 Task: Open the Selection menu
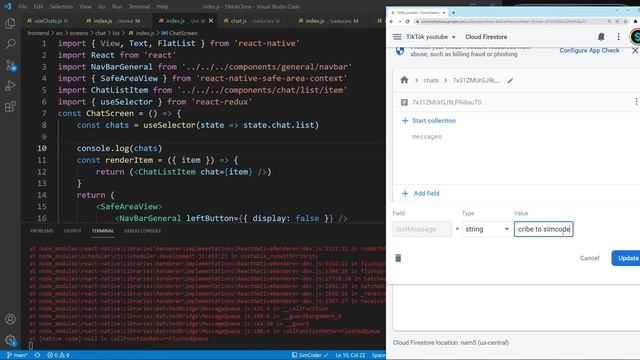pos(61,7)
